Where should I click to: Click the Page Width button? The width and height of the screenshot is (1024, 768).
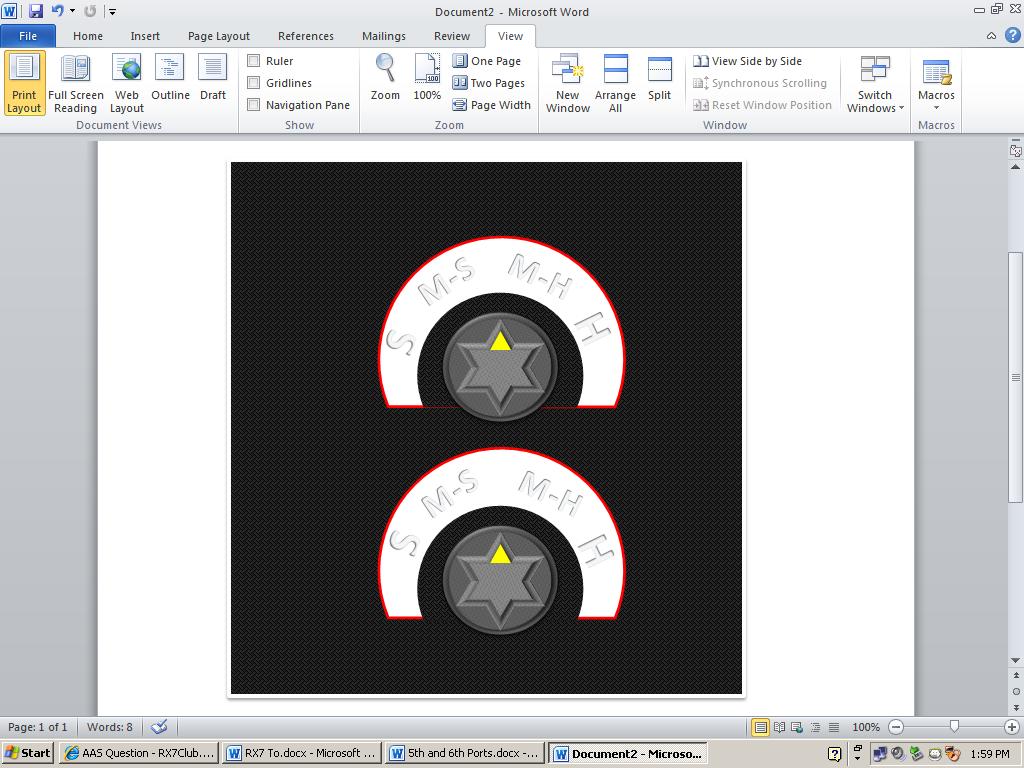click(492, 104)
